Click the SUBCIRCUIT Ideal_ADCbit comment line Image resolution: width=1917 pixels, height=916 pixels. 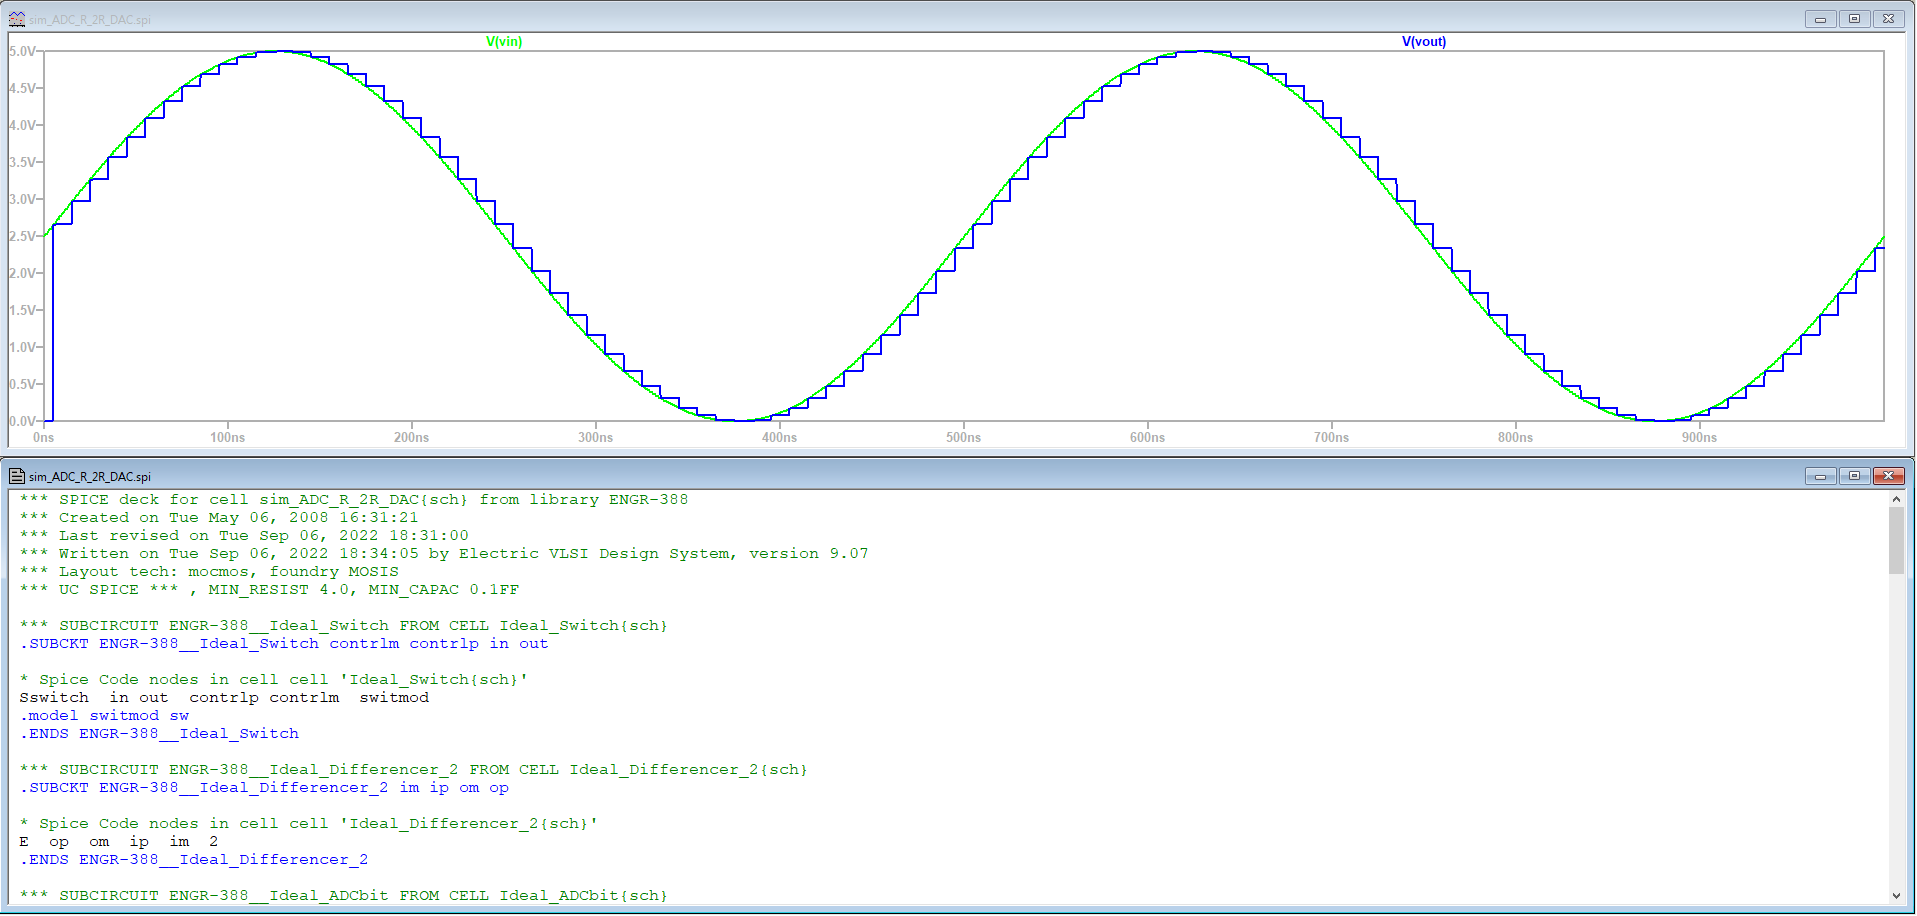pyautogui.click(x=343, y=896)
